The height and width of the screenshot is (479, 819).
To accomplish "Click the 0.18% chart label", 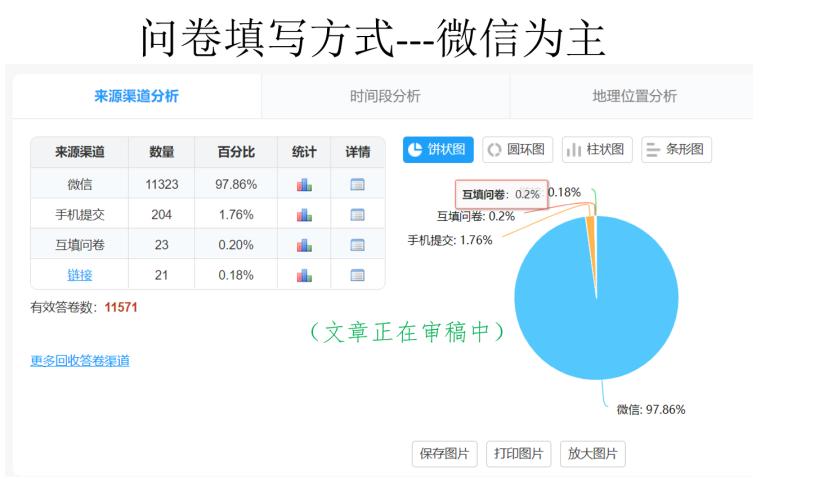I will [564, 192].
